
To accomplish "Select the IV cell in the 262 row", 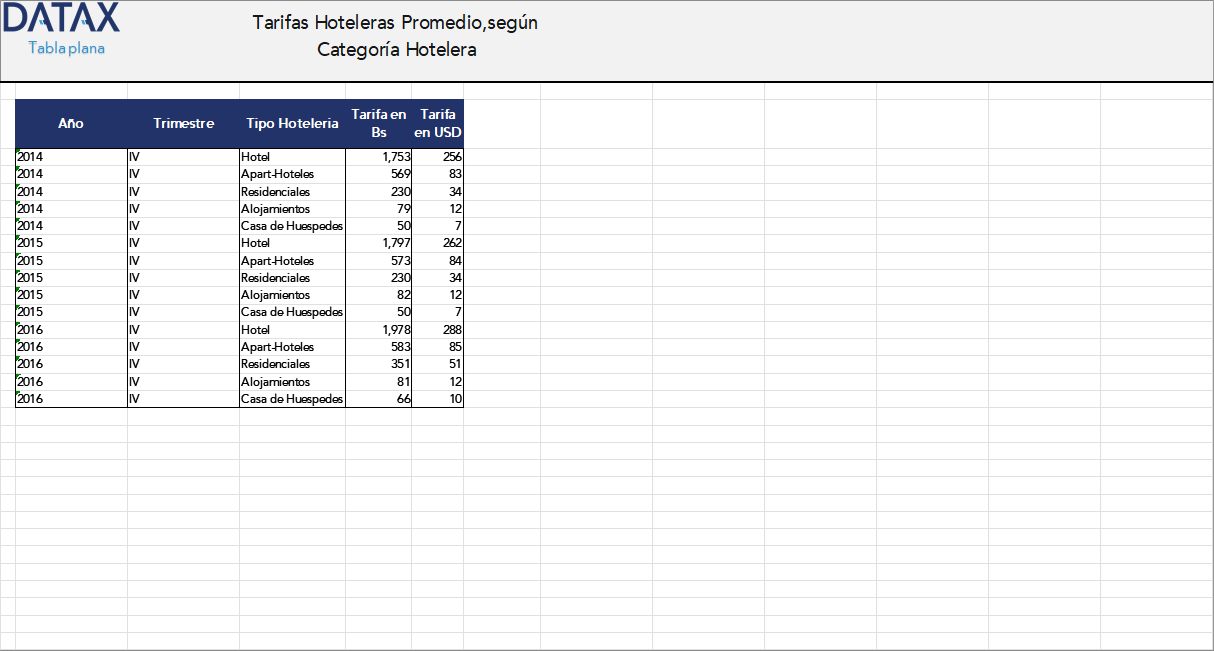I will click(183, 243).
